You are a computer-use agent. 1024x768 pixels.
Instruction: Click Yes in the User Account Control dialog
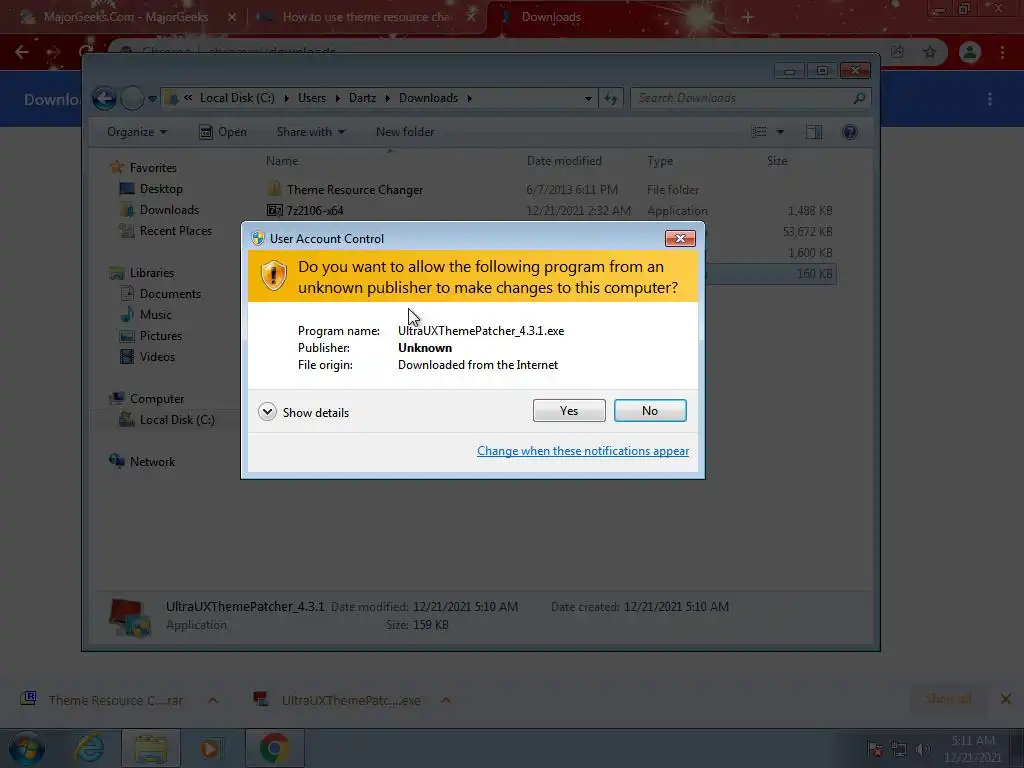point(569,411)
